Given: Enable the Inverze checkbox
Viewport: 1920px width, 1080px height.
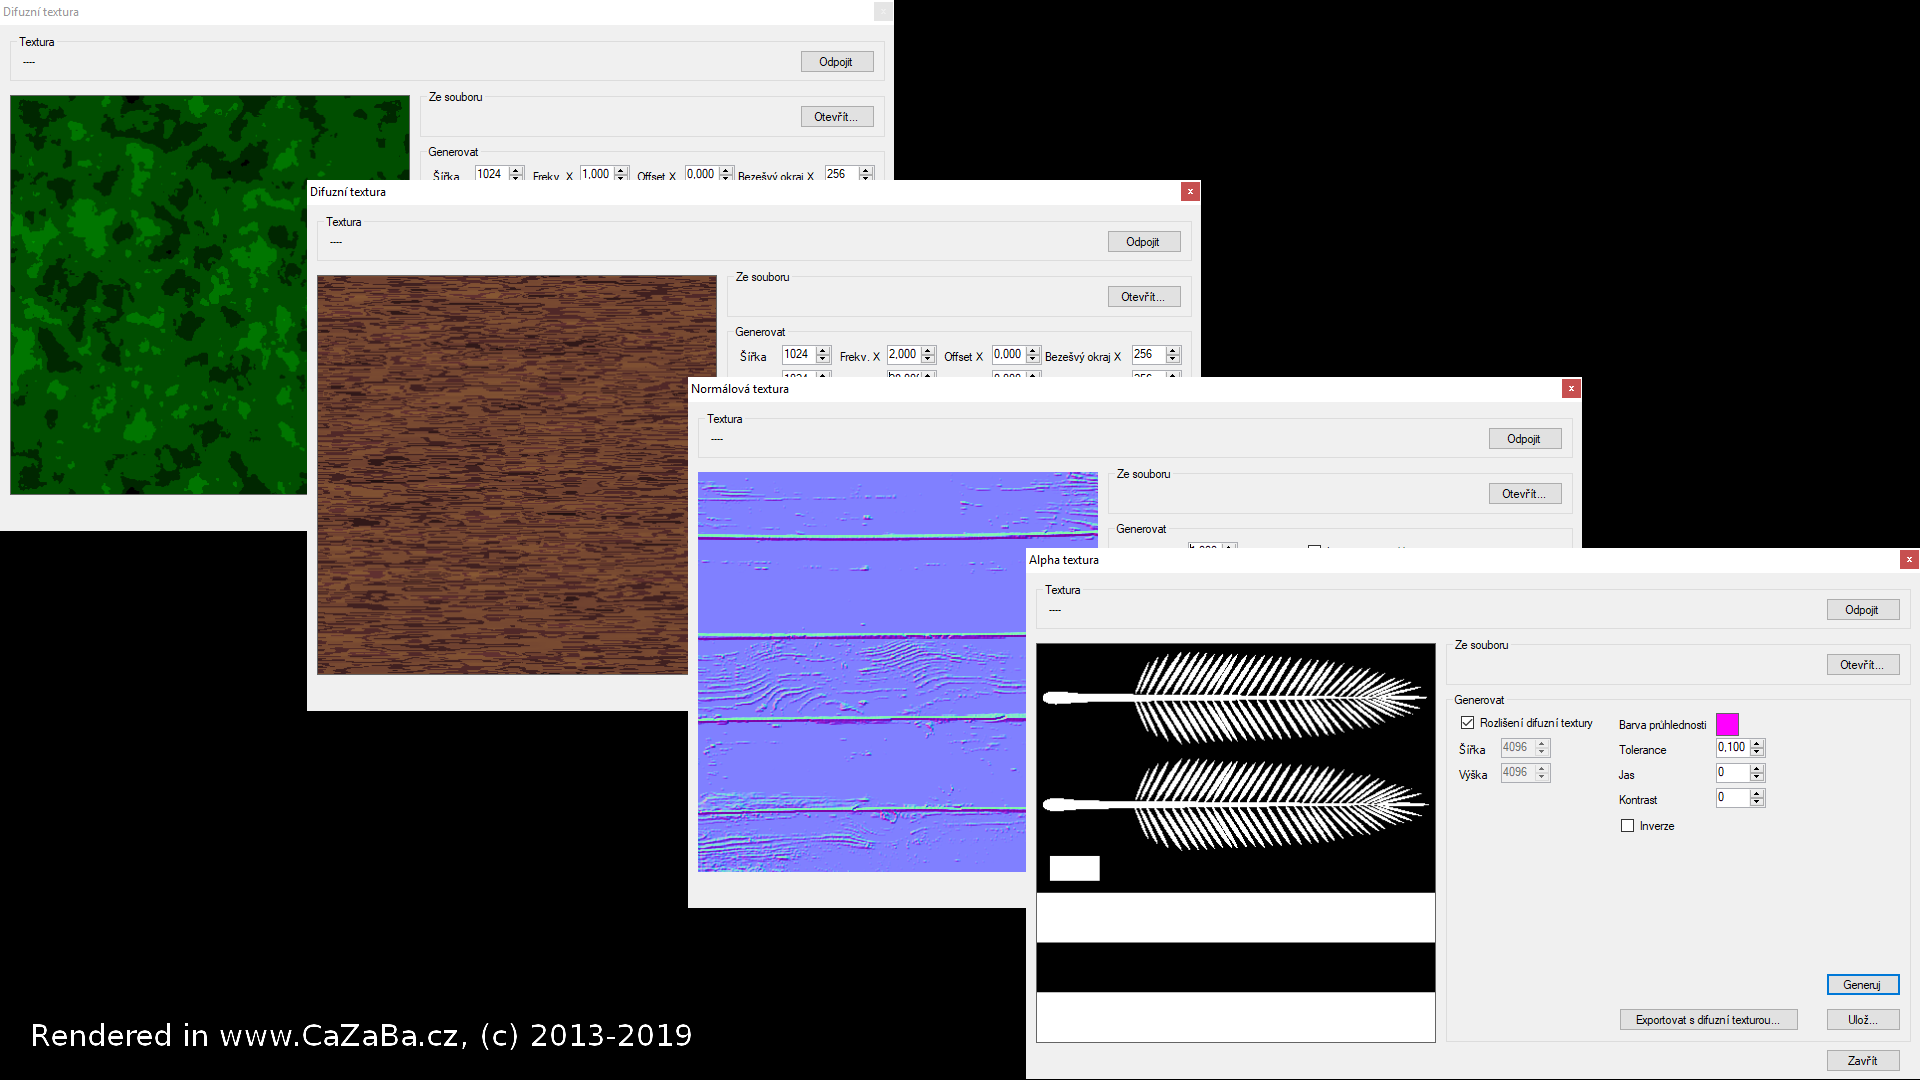Looking at the screenshot, I should coord(1627,826).
